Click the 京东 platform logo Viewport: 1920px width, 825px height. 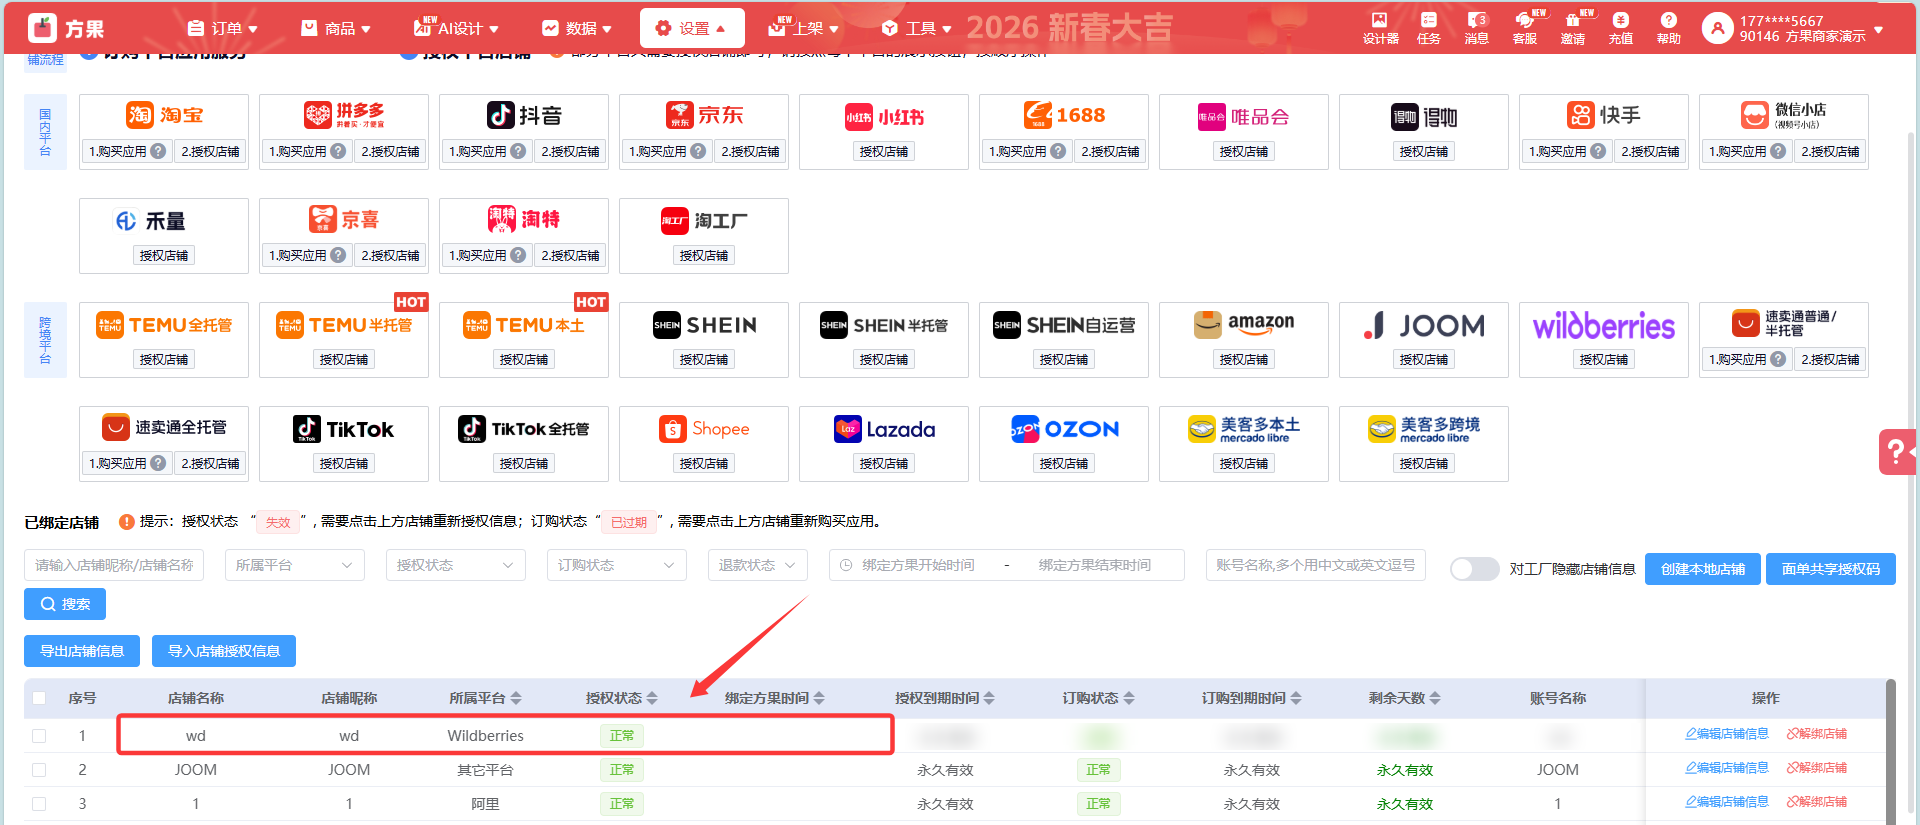coord(704,115)
